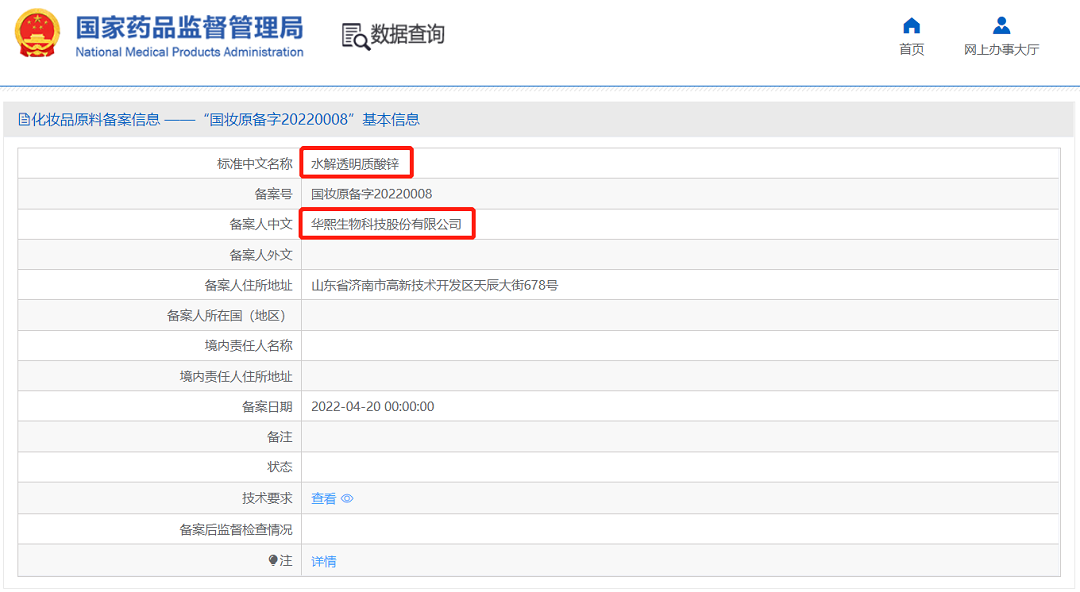Open the 详情 link in 注 row

[x=324, y=561]
